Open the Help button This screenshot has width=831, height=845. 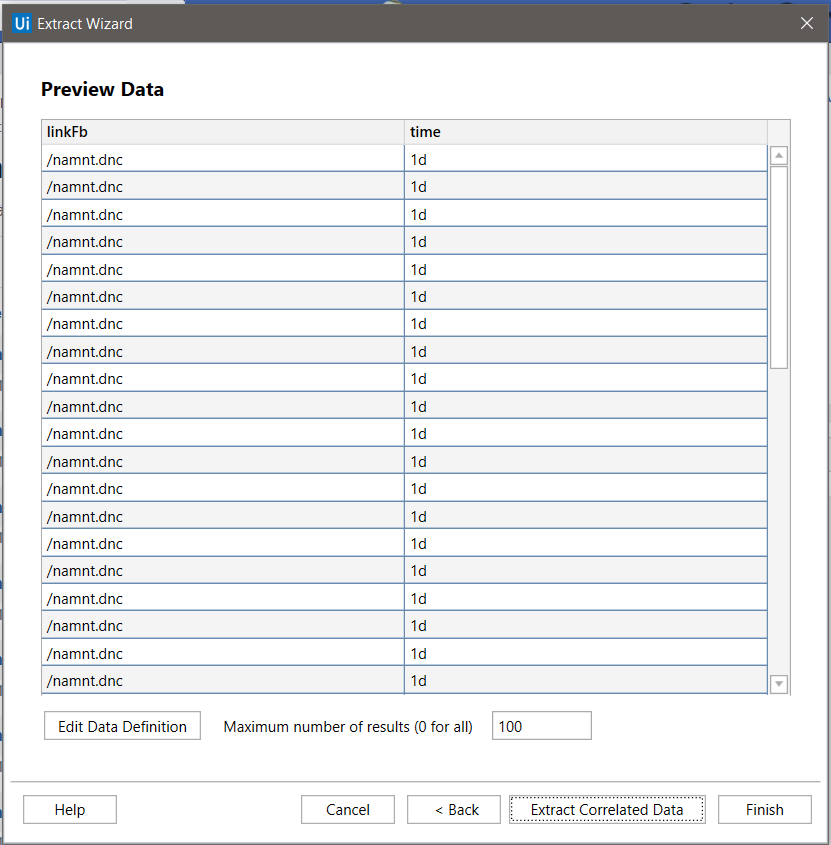[70, 809]
